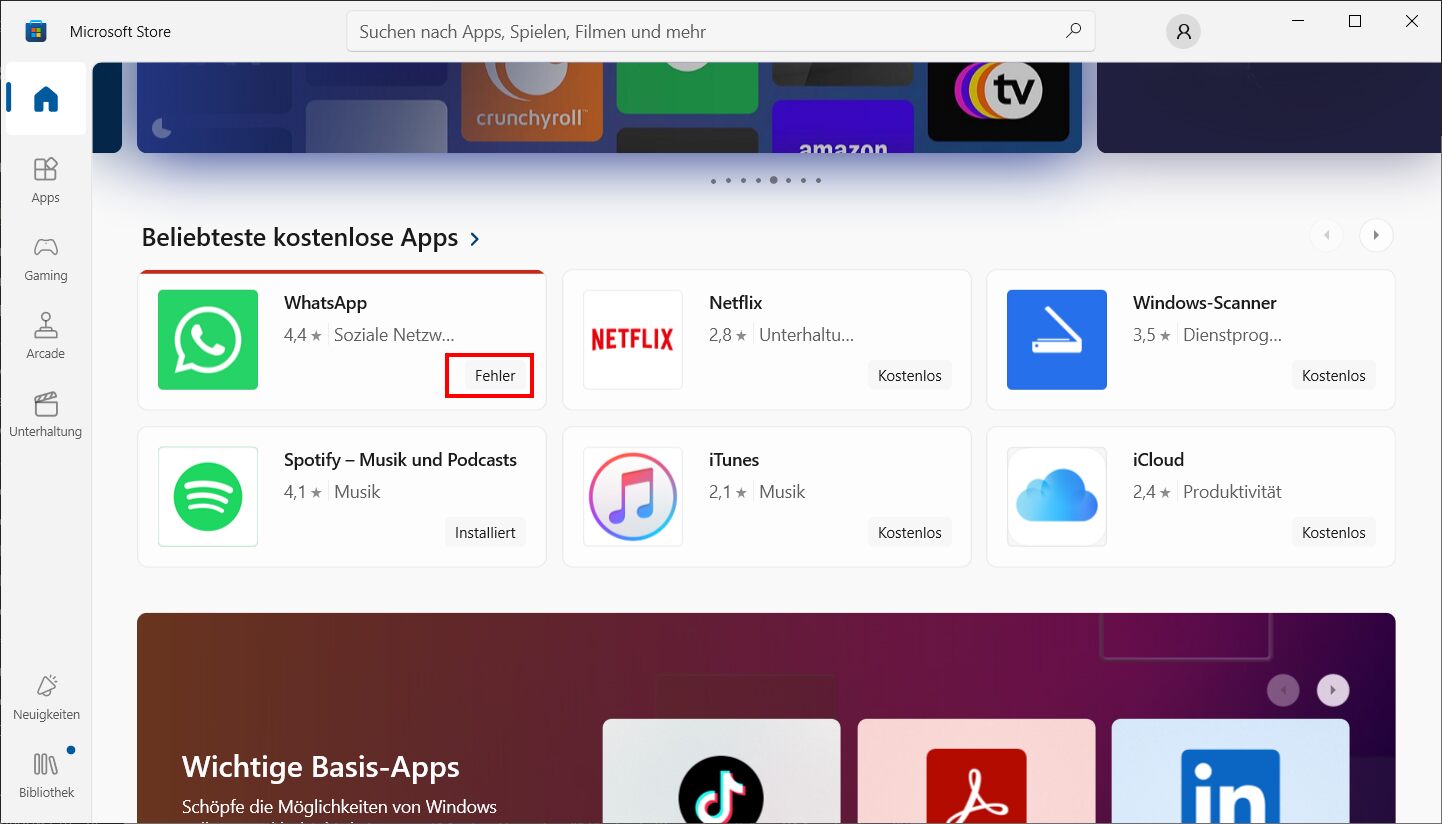Open the Arcade section
Viewport: 1442px width, 824px height.
pyautogui.click(x=46, y=337)
